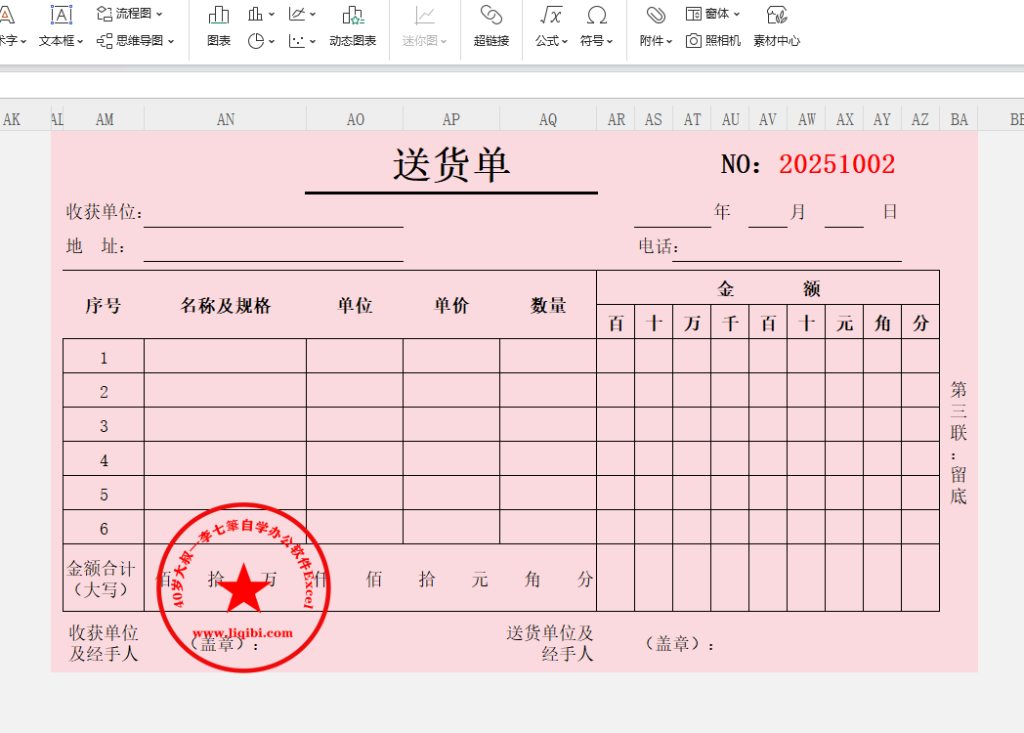Viewport: 1024px width, 733px height.
Task: Select the AN column header
Action: (226, 120)
